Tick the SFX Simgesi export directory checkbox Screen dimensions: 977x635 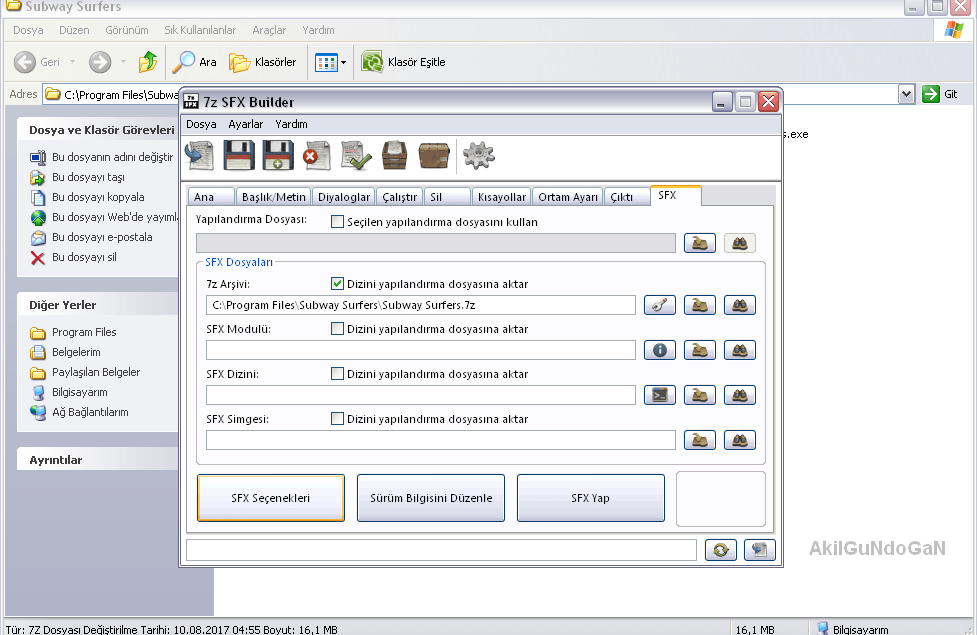tap(337, 419)
